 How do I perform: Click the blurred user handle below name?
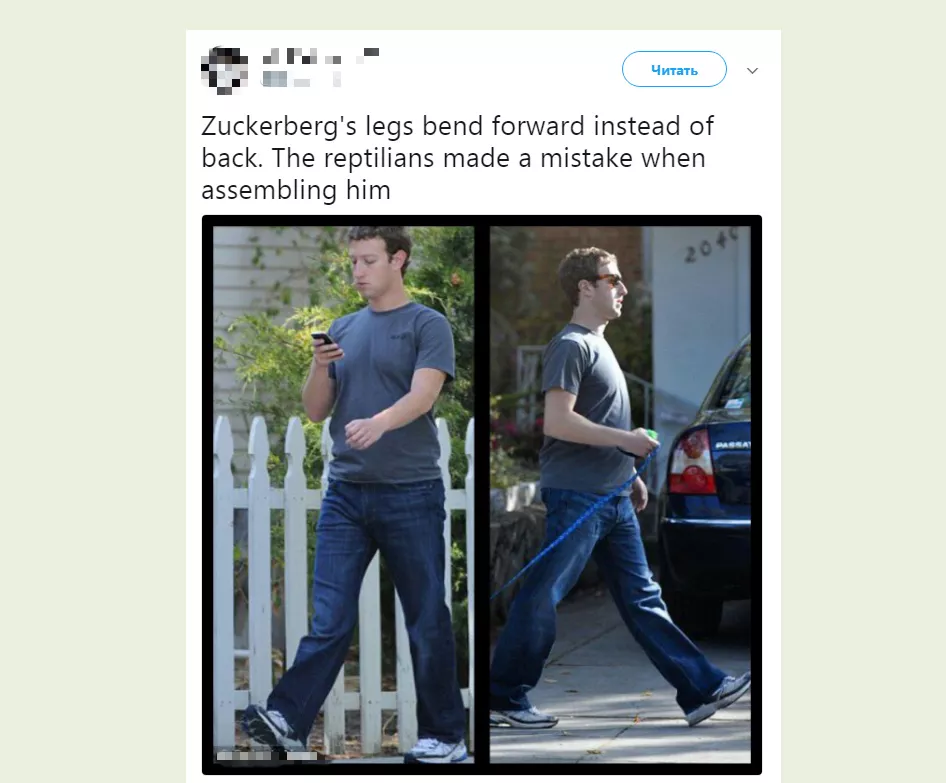click(x=301, y=80)
